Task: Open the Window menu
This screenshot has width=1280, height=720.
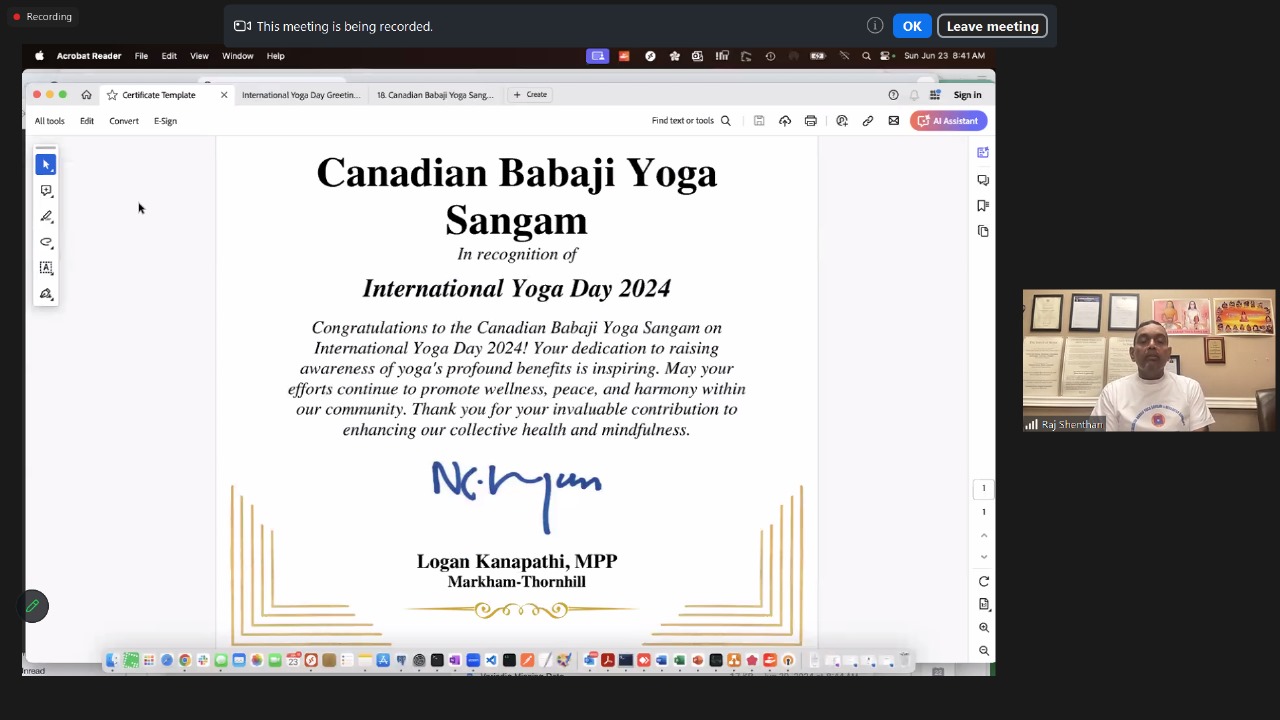Action: 237,56
